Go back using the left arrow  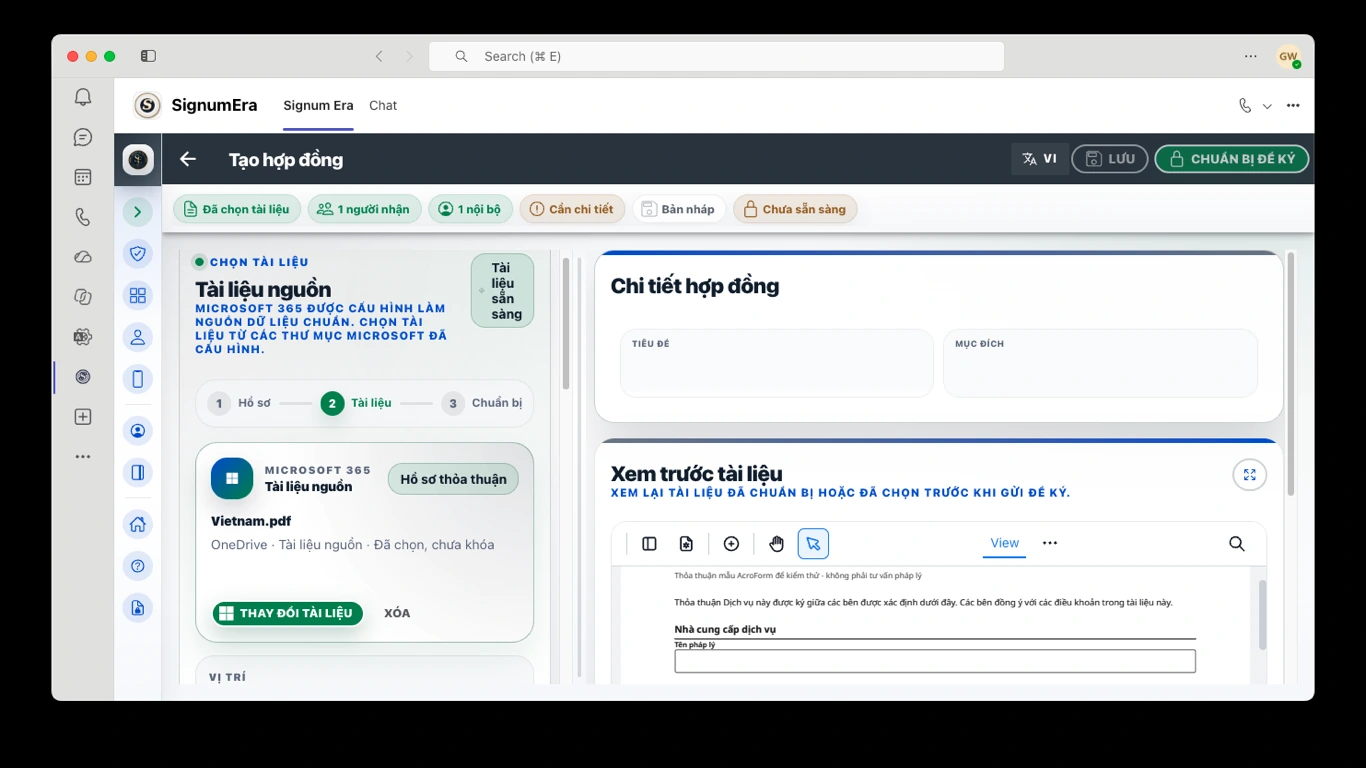pyautogui.click(x=188, y=159)
